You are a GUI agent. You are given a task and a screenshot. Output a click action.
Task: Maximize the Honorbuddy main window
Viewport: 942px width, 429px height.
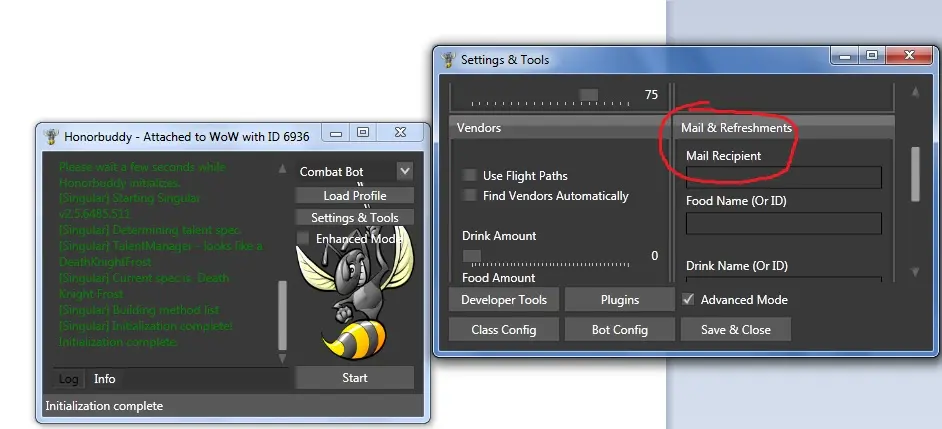click(363, 133)
